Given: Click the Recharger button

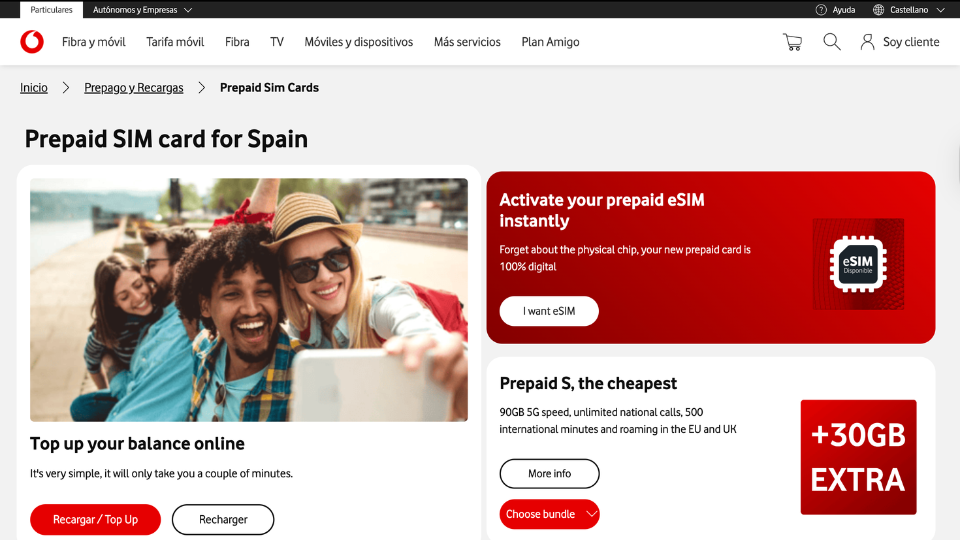Looking at the screenshot, I should (223, 519).
